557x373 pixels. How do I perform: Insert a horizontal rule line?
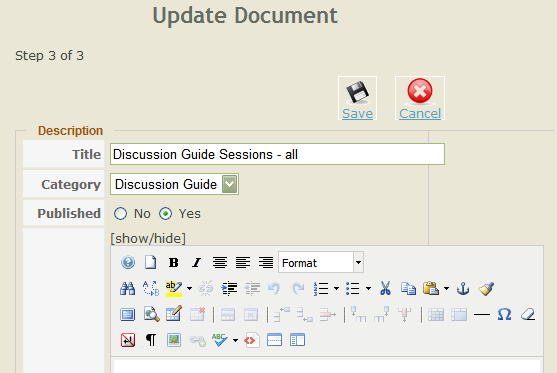pos(482,315)
